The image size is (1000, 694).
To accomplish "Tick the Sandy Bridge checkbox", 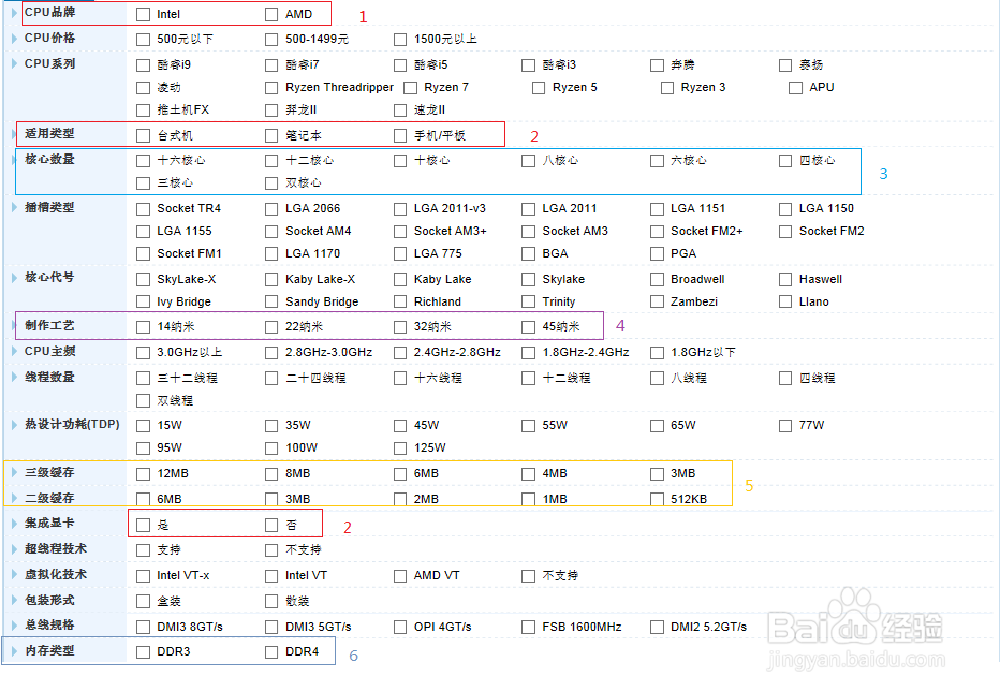I will point(272,302).
